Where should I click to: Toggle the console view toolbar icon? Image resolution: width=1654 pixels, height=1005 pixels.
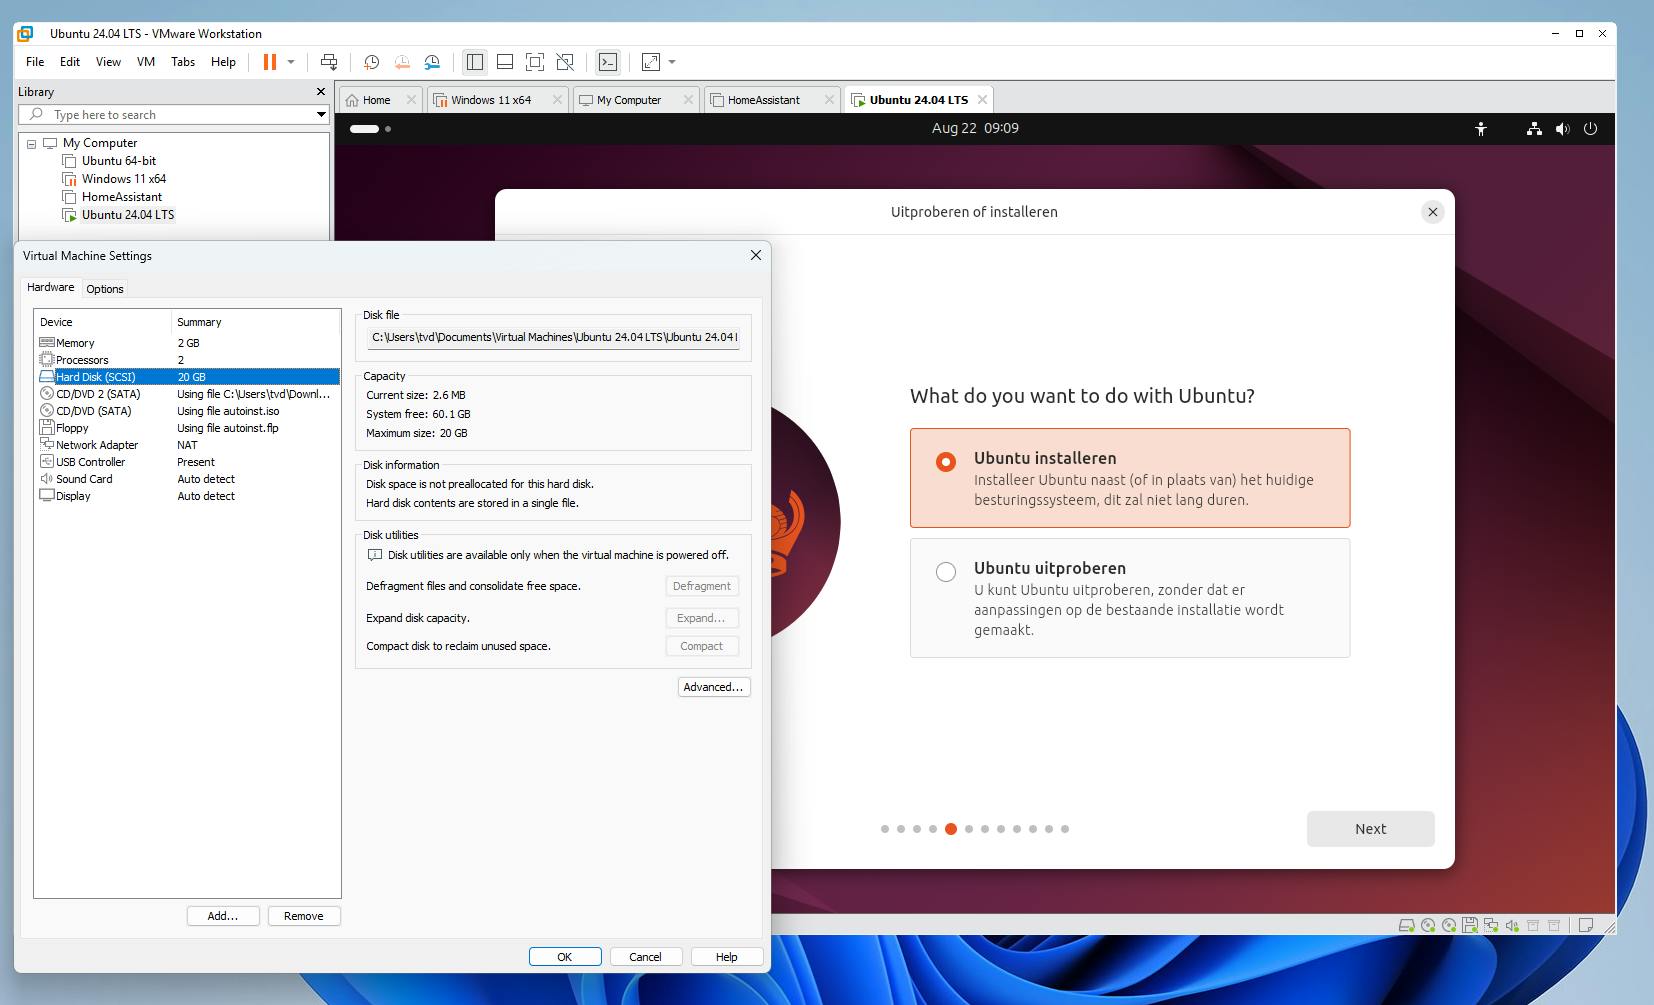click(x=608, y=62)
